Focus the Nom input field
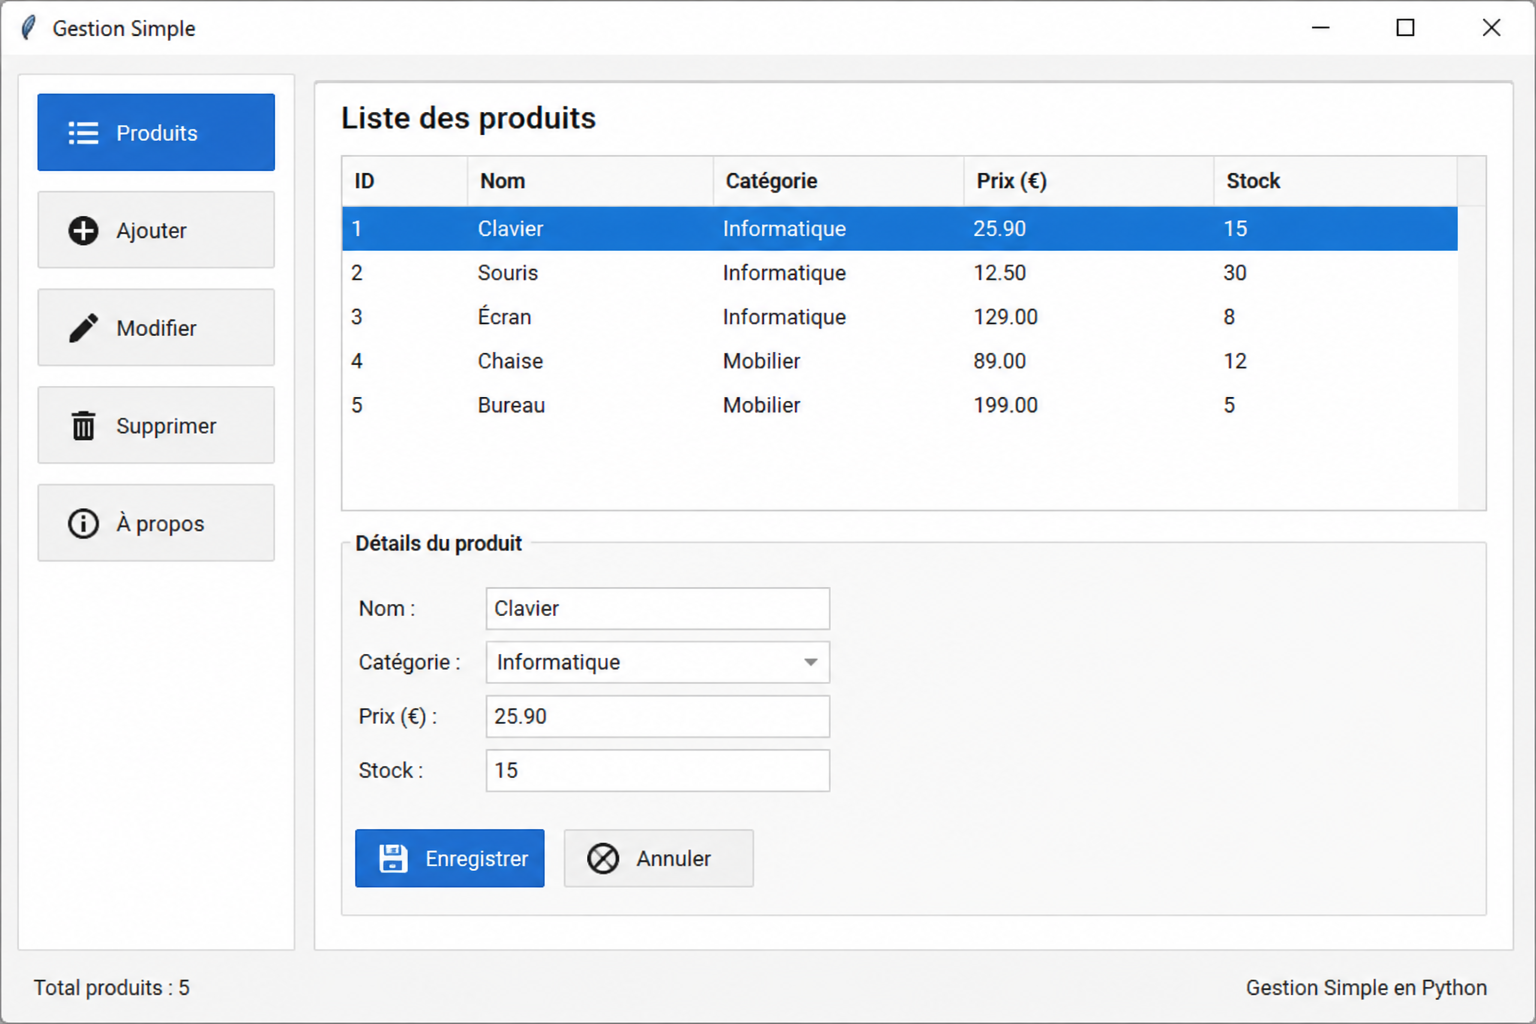 (658, 608)
